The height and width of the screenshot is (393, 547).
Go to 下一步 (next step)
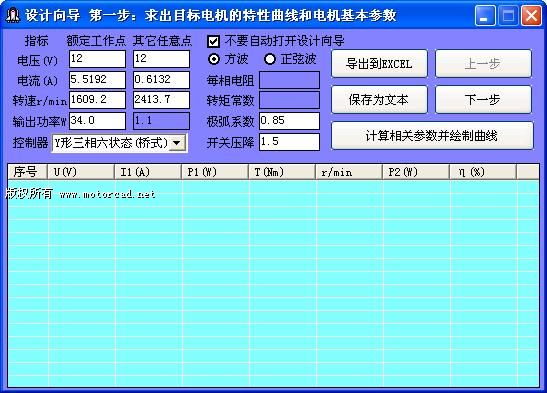coord(483,100)
